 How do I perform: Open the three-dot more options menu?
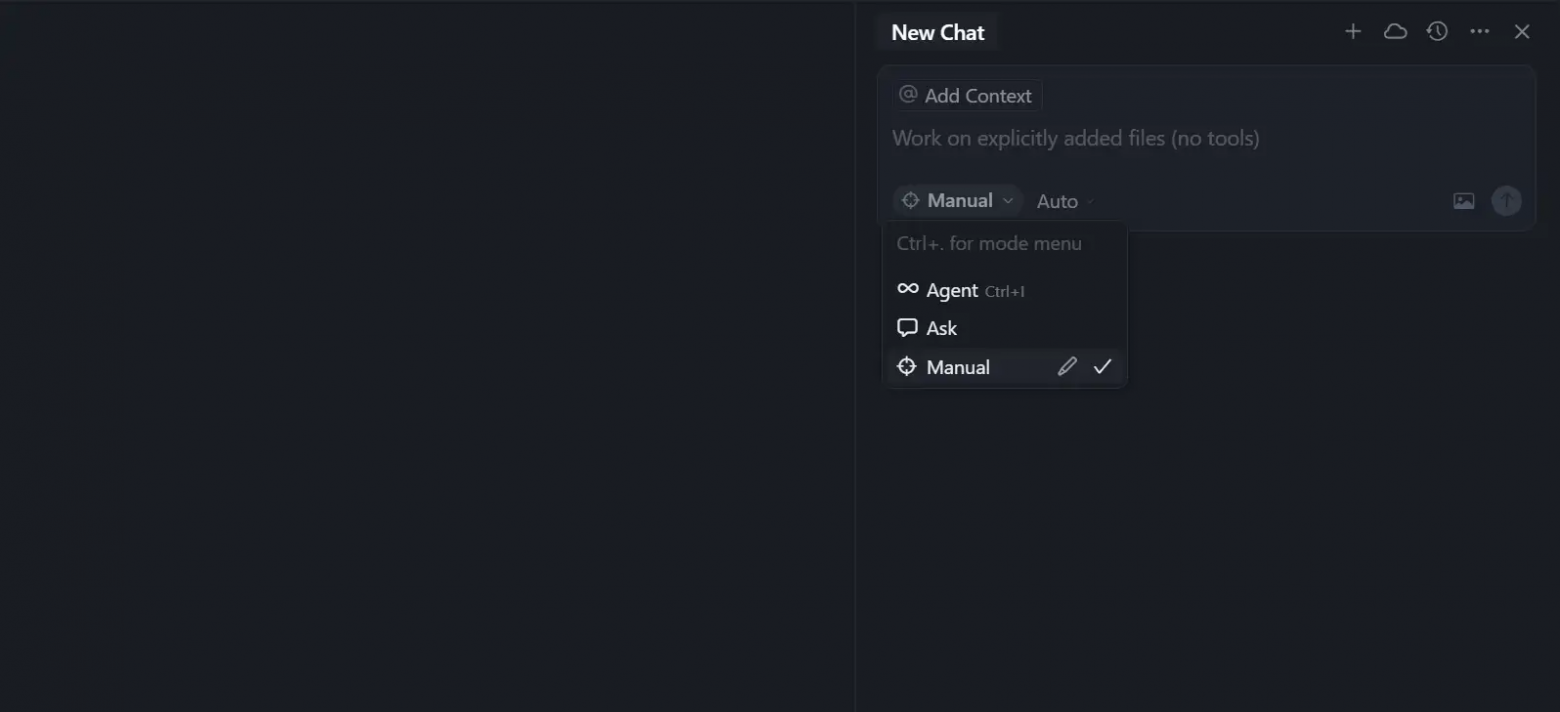pos(1480,32)
